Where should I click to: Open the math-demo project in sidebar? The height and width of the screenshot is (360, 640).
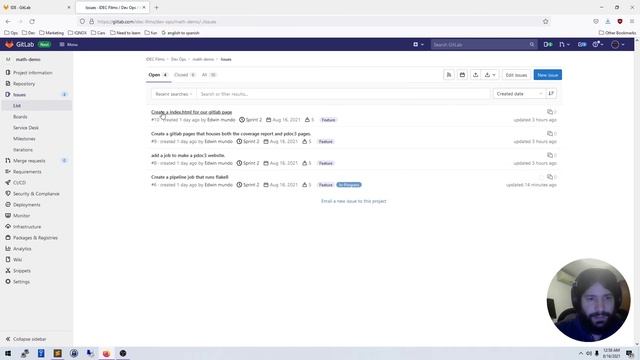coord(28,59)
